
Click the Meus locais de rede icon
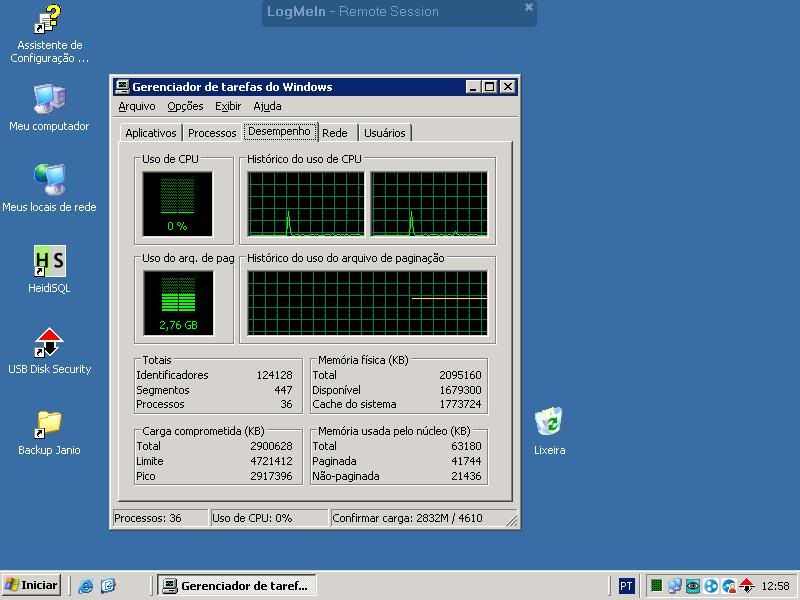(x=48, y=181)
